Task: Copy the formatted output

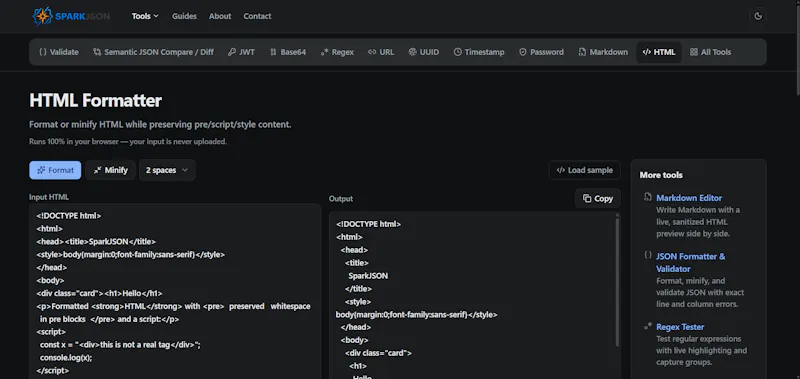Action: click(x=598, y=198)
